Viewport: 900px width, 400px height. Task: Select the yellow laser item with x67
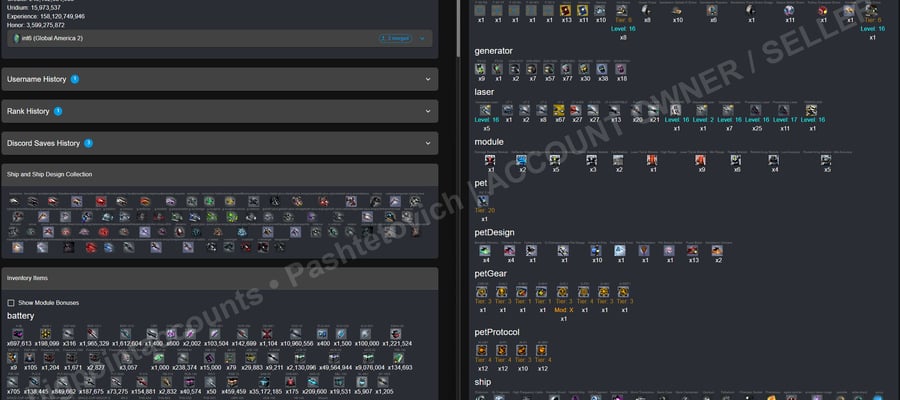pos(559,110)
